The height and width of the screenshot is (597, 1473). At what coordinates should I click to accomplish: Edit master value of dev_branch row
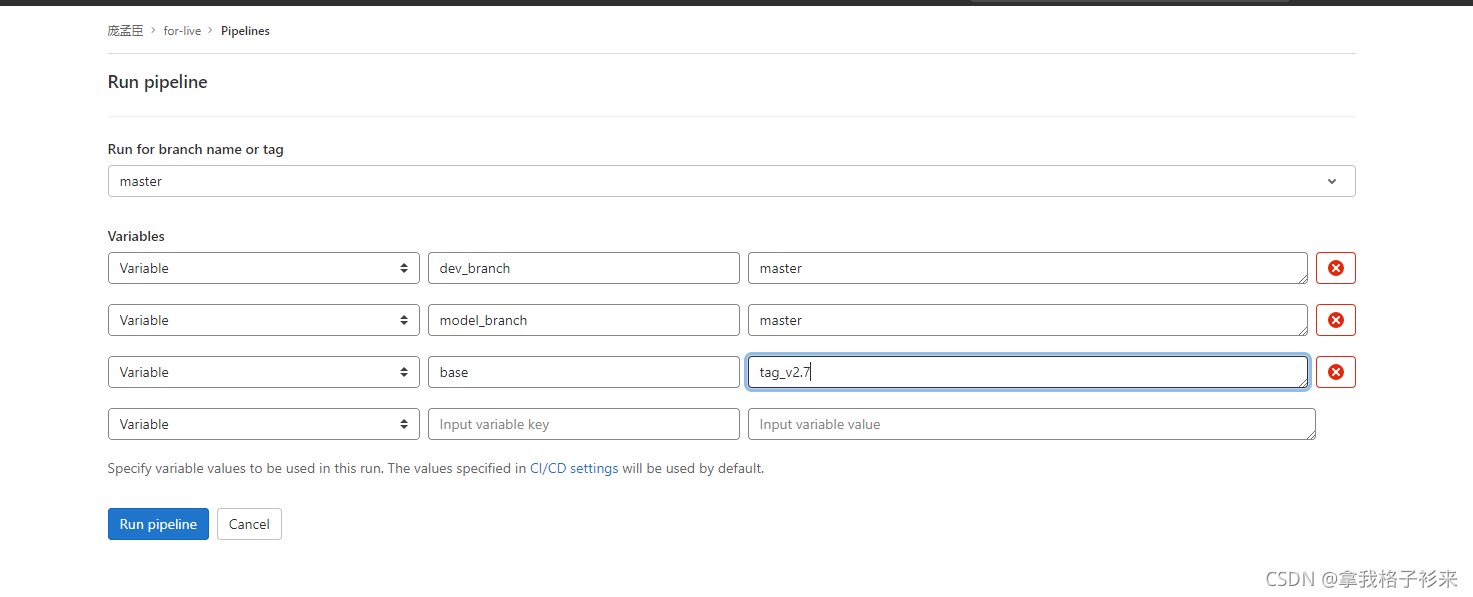coord(1028,268)
